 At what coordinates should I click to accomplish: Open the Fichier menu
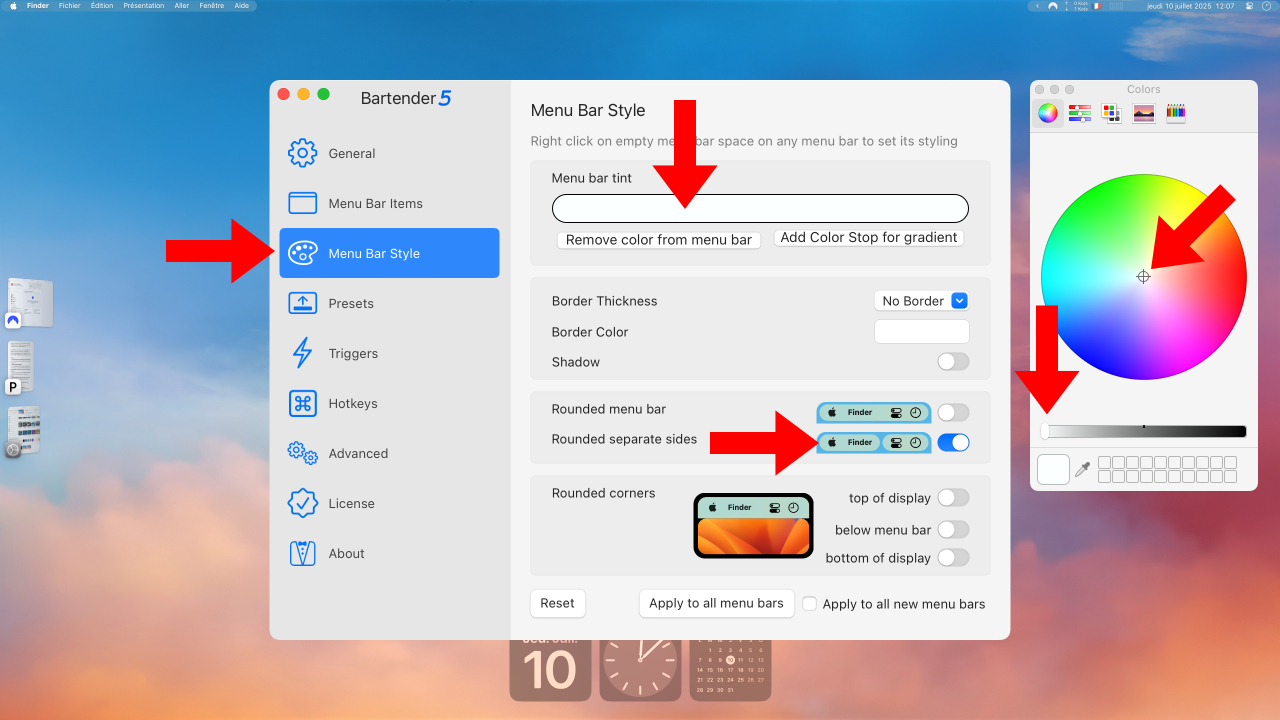pos(70,6)
